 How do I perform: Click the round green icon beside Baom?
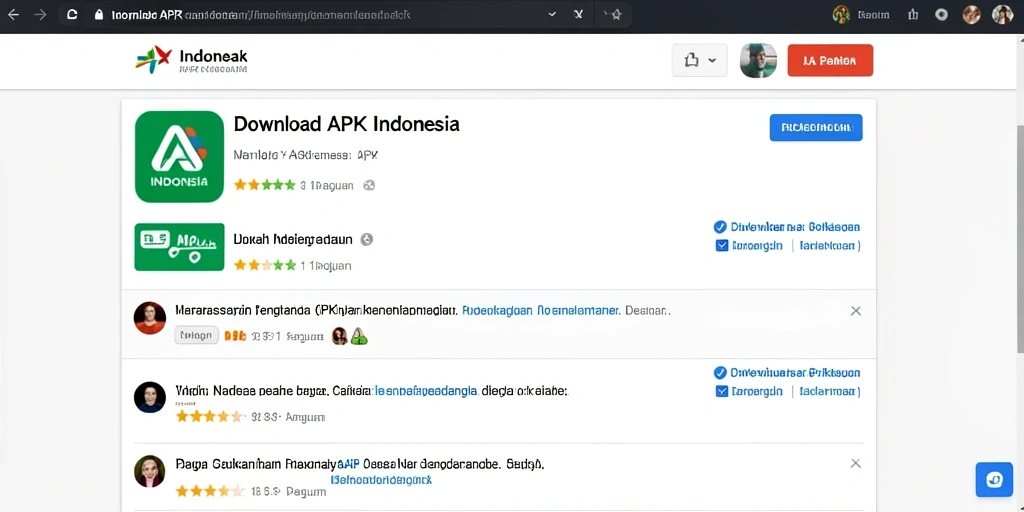(x=841, y=14)
